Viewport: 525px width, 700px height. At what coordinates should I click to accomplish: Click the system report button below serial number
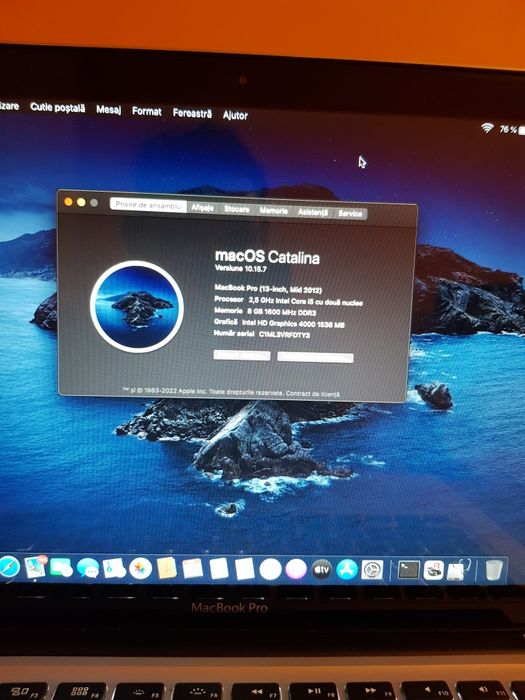tap(242, 355)
